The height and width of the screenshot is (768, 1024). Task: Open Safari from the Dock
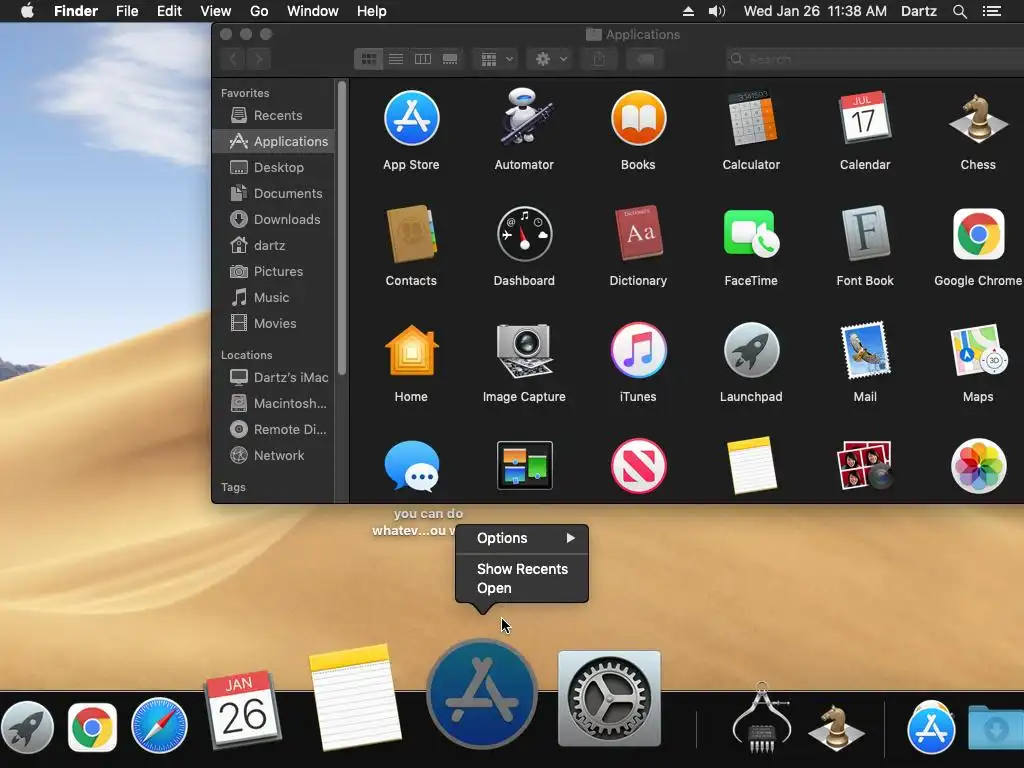point(159,726)
